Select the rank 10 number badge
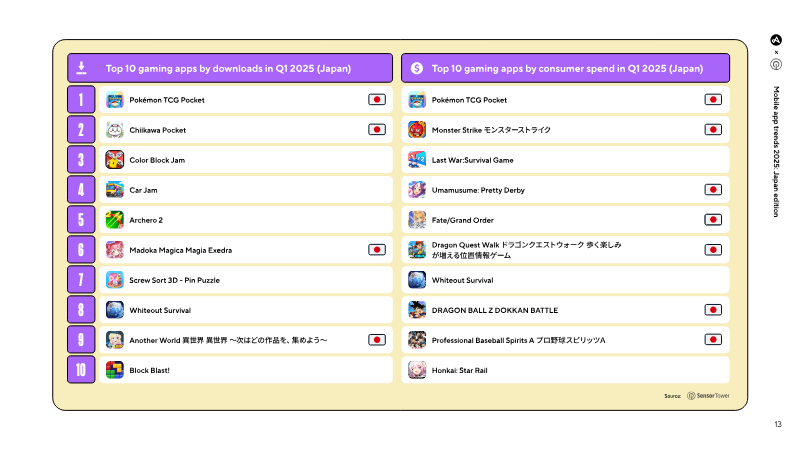The image size is (800, 450). click(82, 370)
